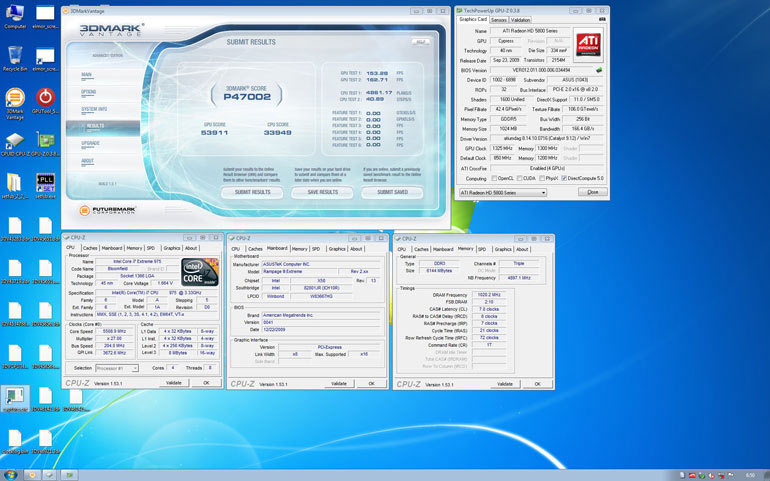Toggle the CUDA checkbox in GPU-Z
This screenshot has height=481, width=770.
click(519, 178)
